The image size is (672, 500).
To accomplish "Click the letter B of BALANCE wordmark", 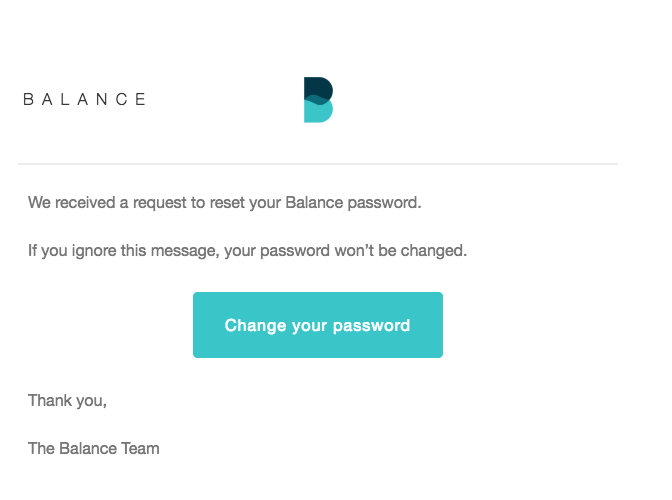I will (x=28, y=99).
